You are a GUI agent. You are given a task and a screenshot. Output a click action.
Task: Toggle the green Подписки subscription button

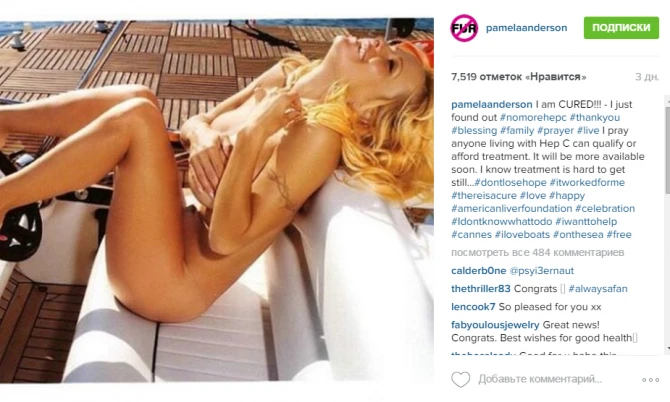tap(621, 27)
